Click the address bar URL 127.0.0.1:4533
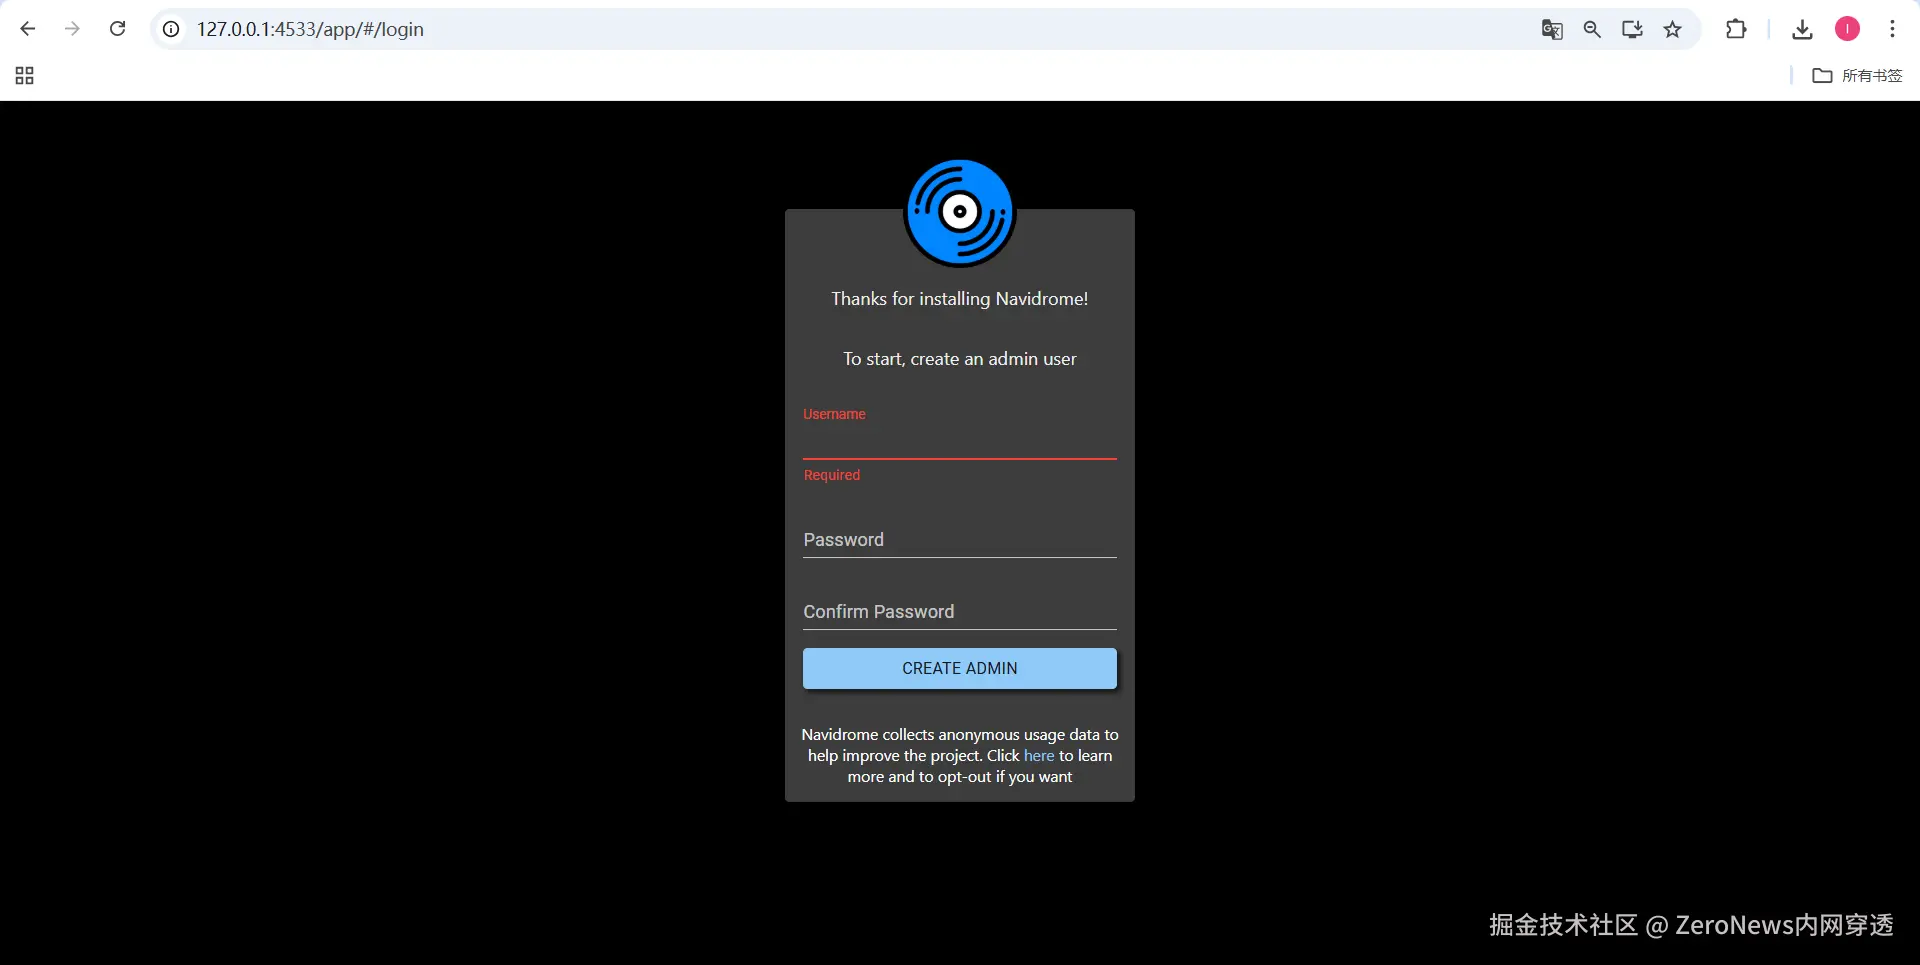Image resolution: width=1920 pixels, height=965 pixels. click(310, 29)
